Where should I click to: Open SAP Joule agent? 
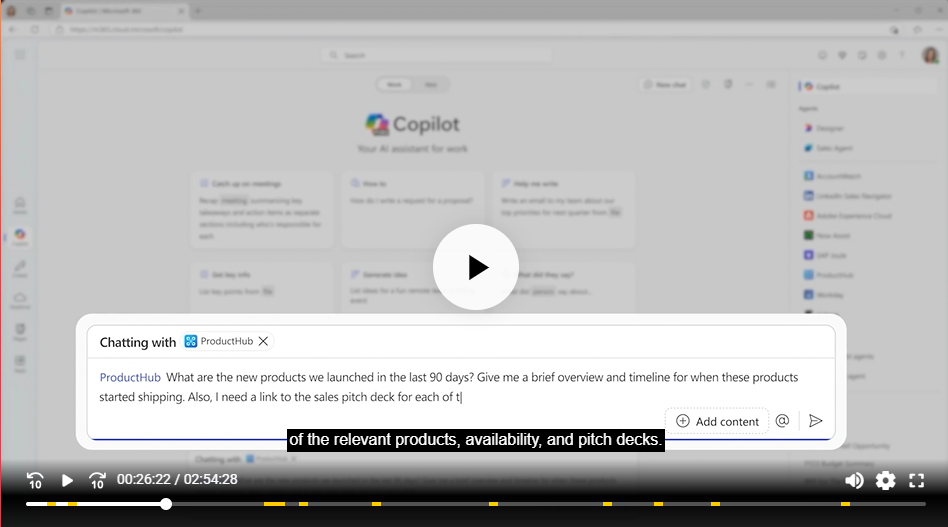825,255
